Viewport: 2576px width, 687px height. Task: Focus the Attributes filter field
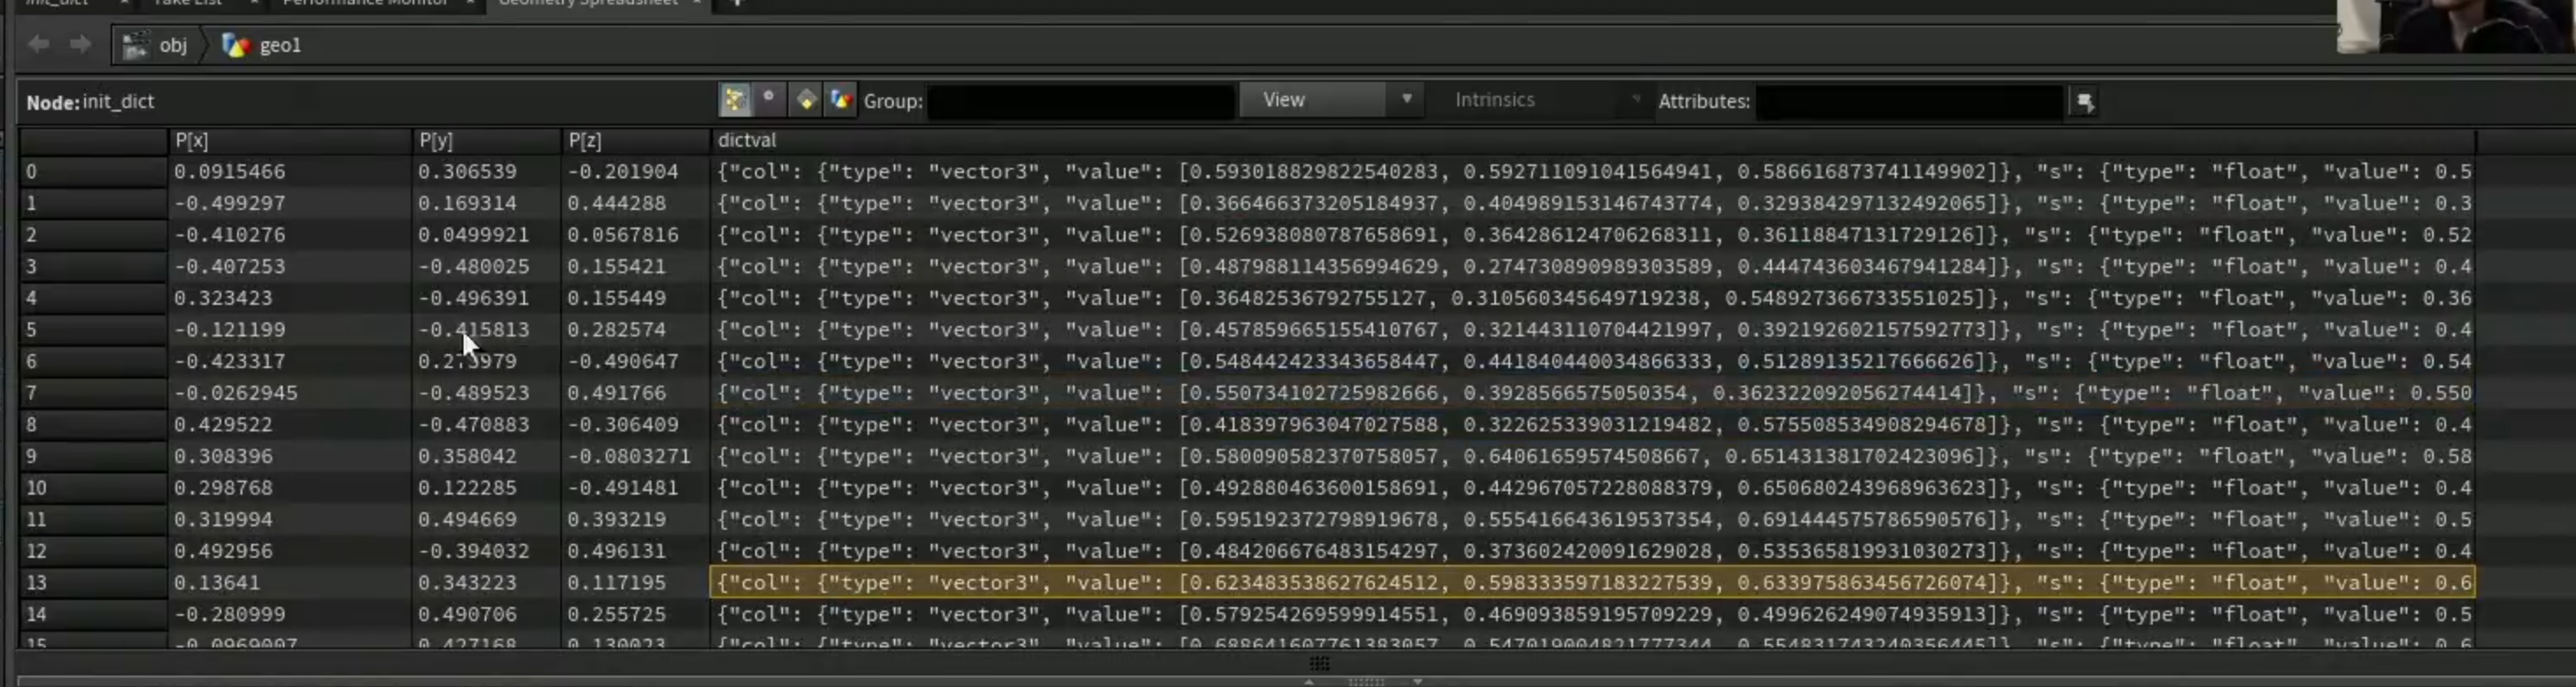click(x=1909, y=101)
